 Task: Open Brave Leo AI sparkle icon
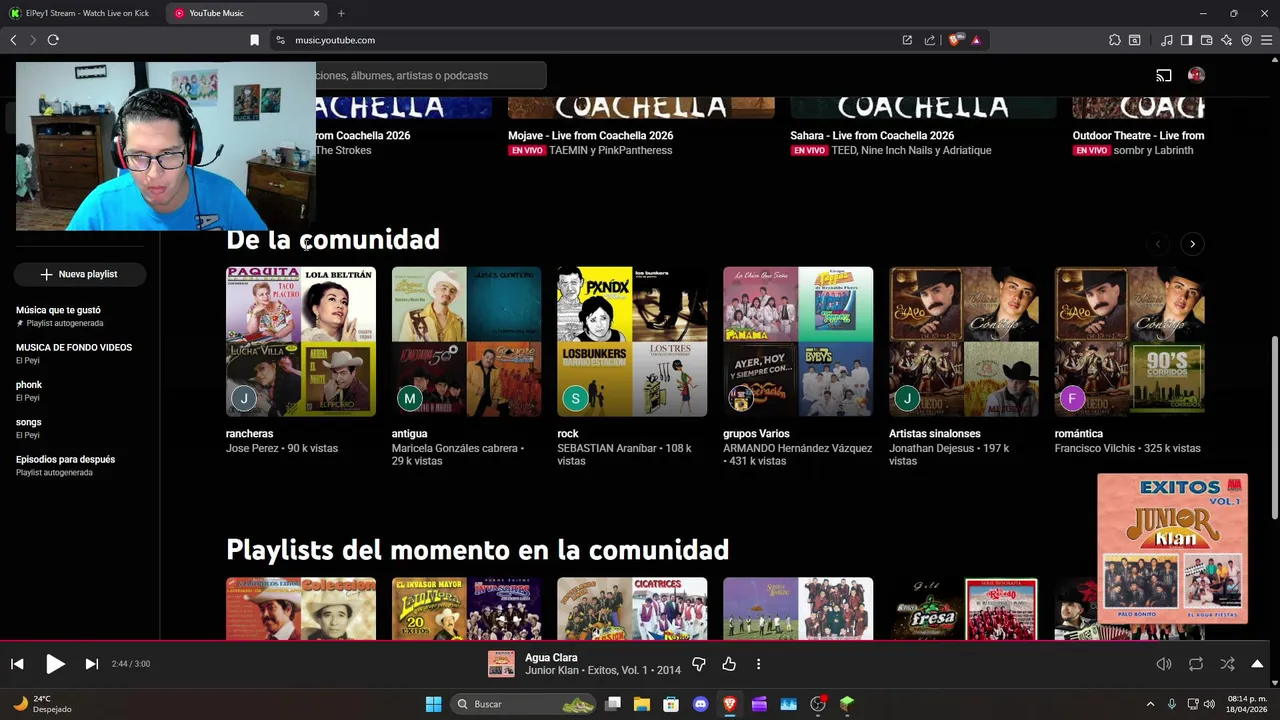point(1226,40)
